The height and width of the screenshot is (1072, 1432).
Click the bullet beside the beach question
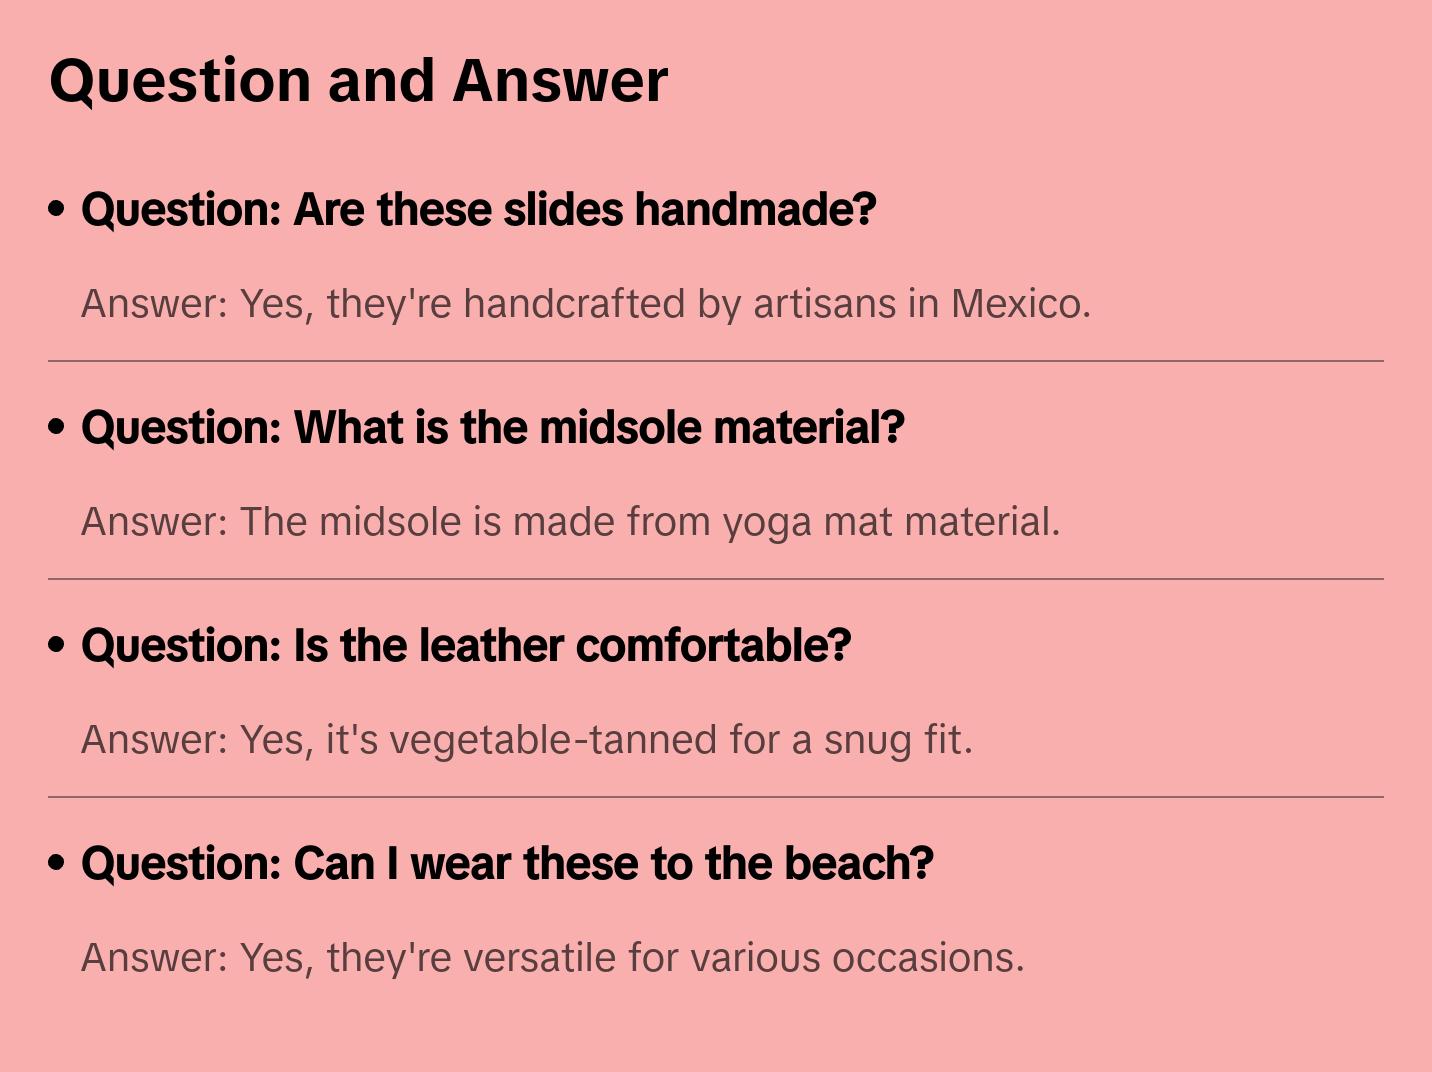tap(57, 863)
